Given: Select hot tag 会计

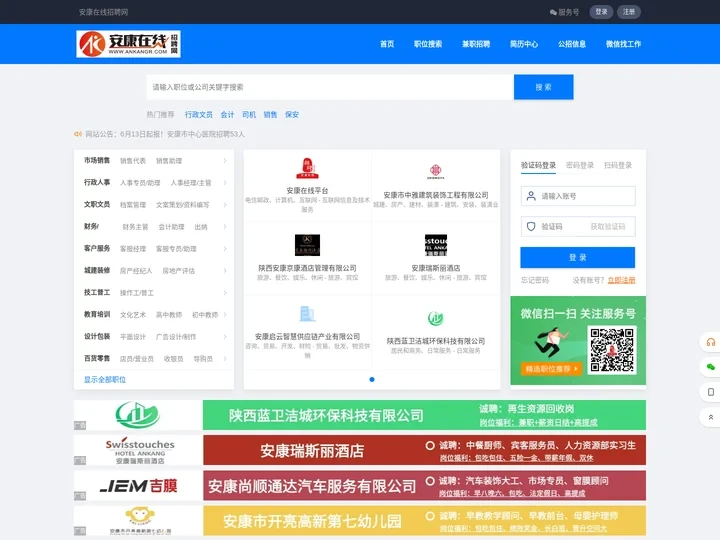Looking at the screenshot, I should (227, 115).
